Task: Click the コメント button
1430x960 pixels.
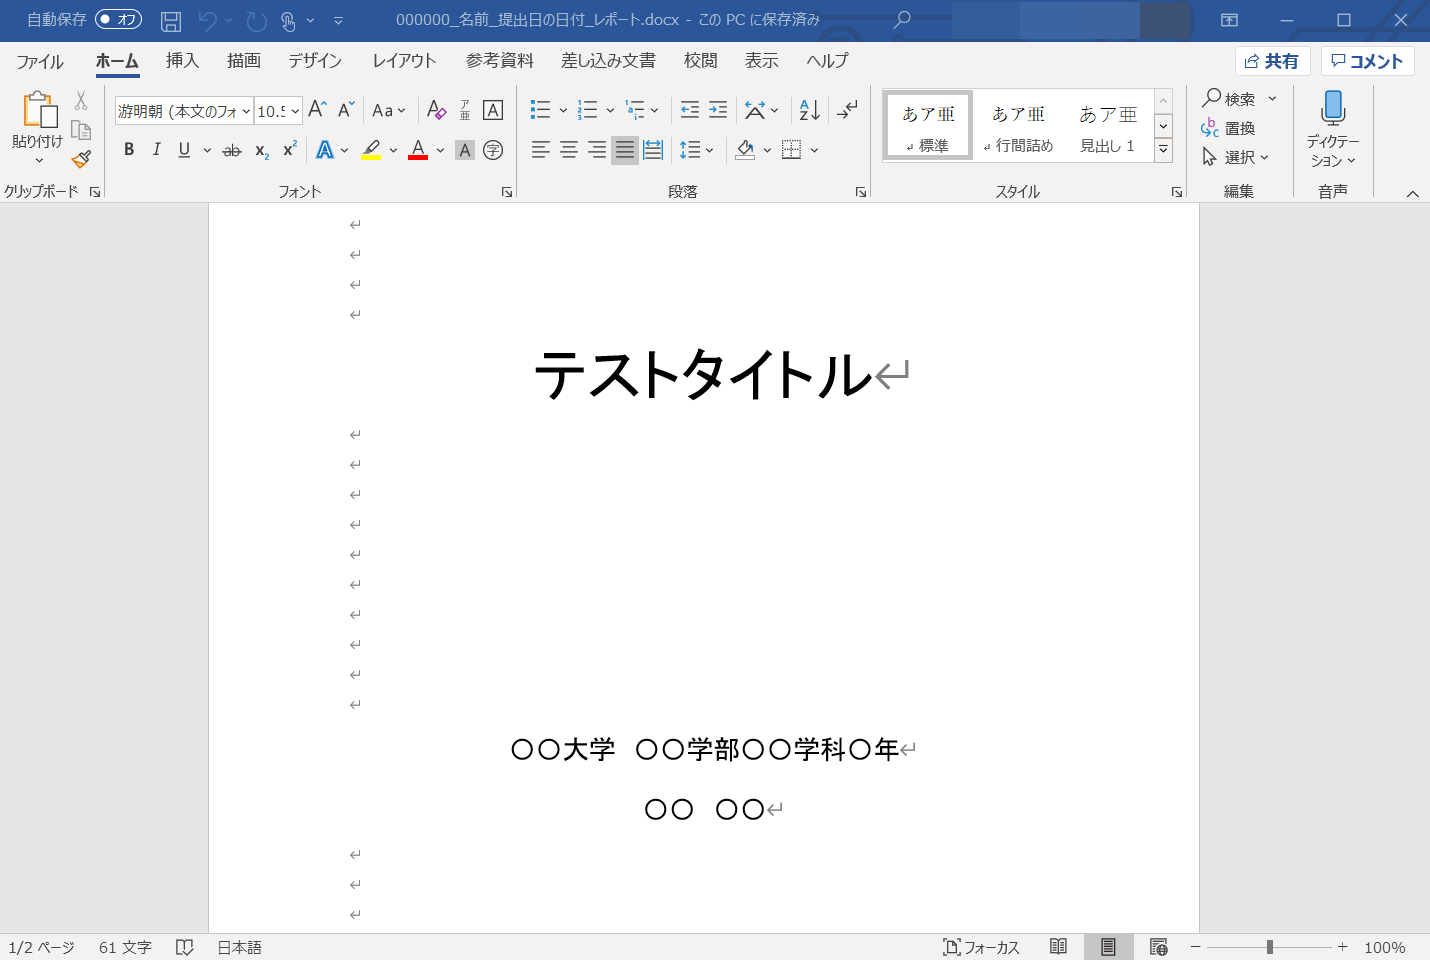Action: (1367, 61)
